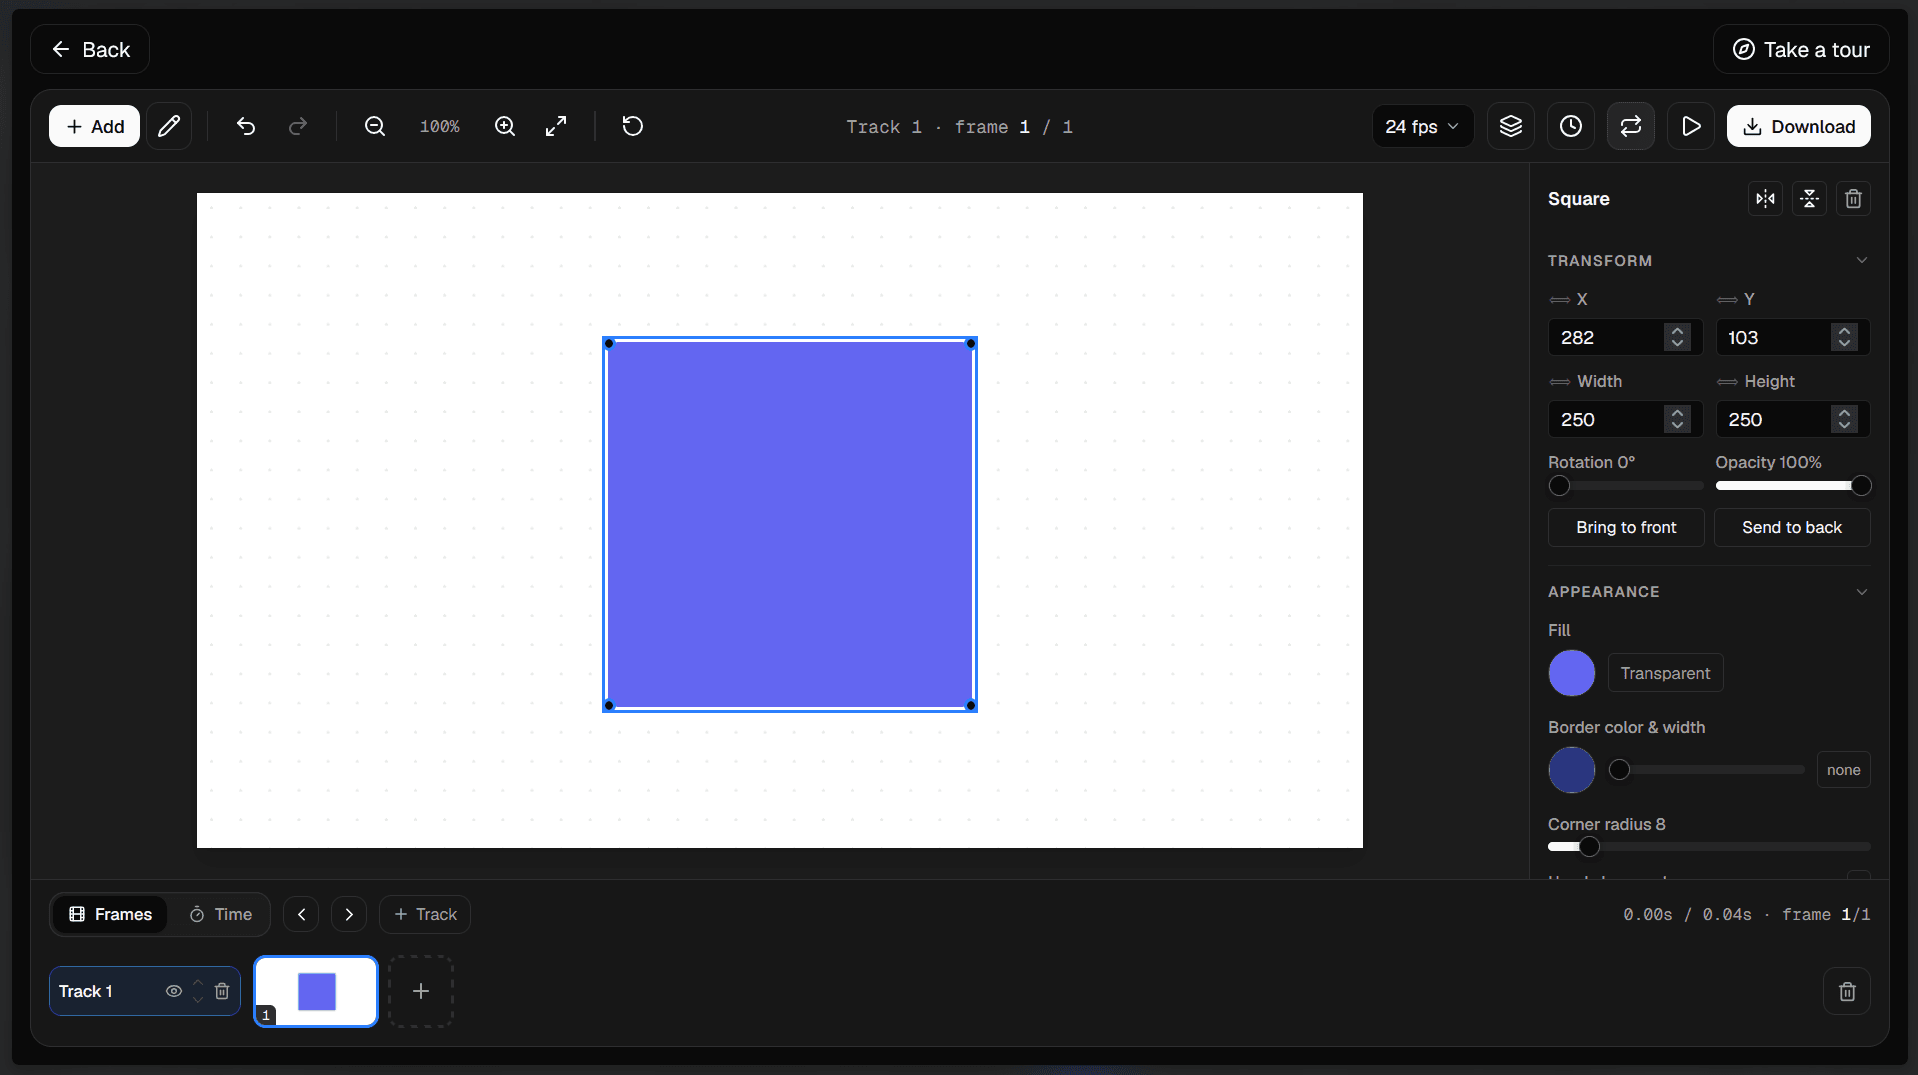Click the 100% zoom level text
Viewport: 1918px width, 1075px height.
439,126
